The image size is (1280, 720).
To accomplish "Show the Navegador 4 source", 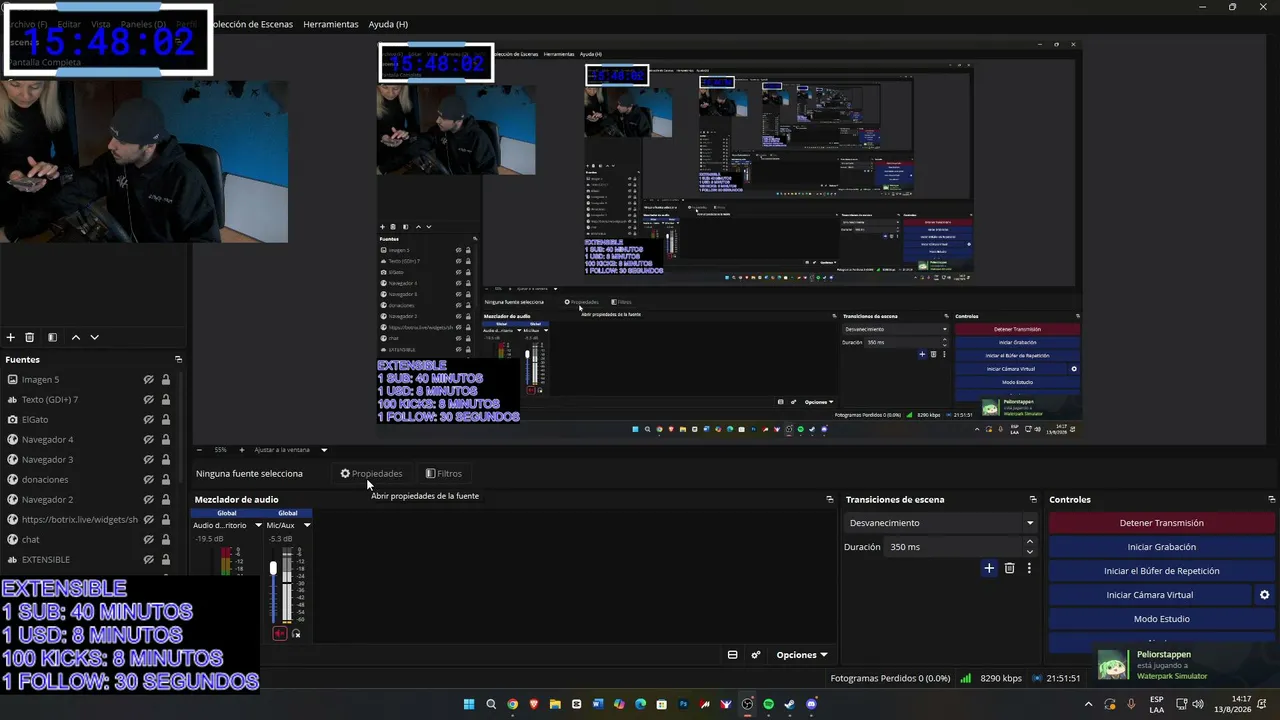I will coord(148,440).
